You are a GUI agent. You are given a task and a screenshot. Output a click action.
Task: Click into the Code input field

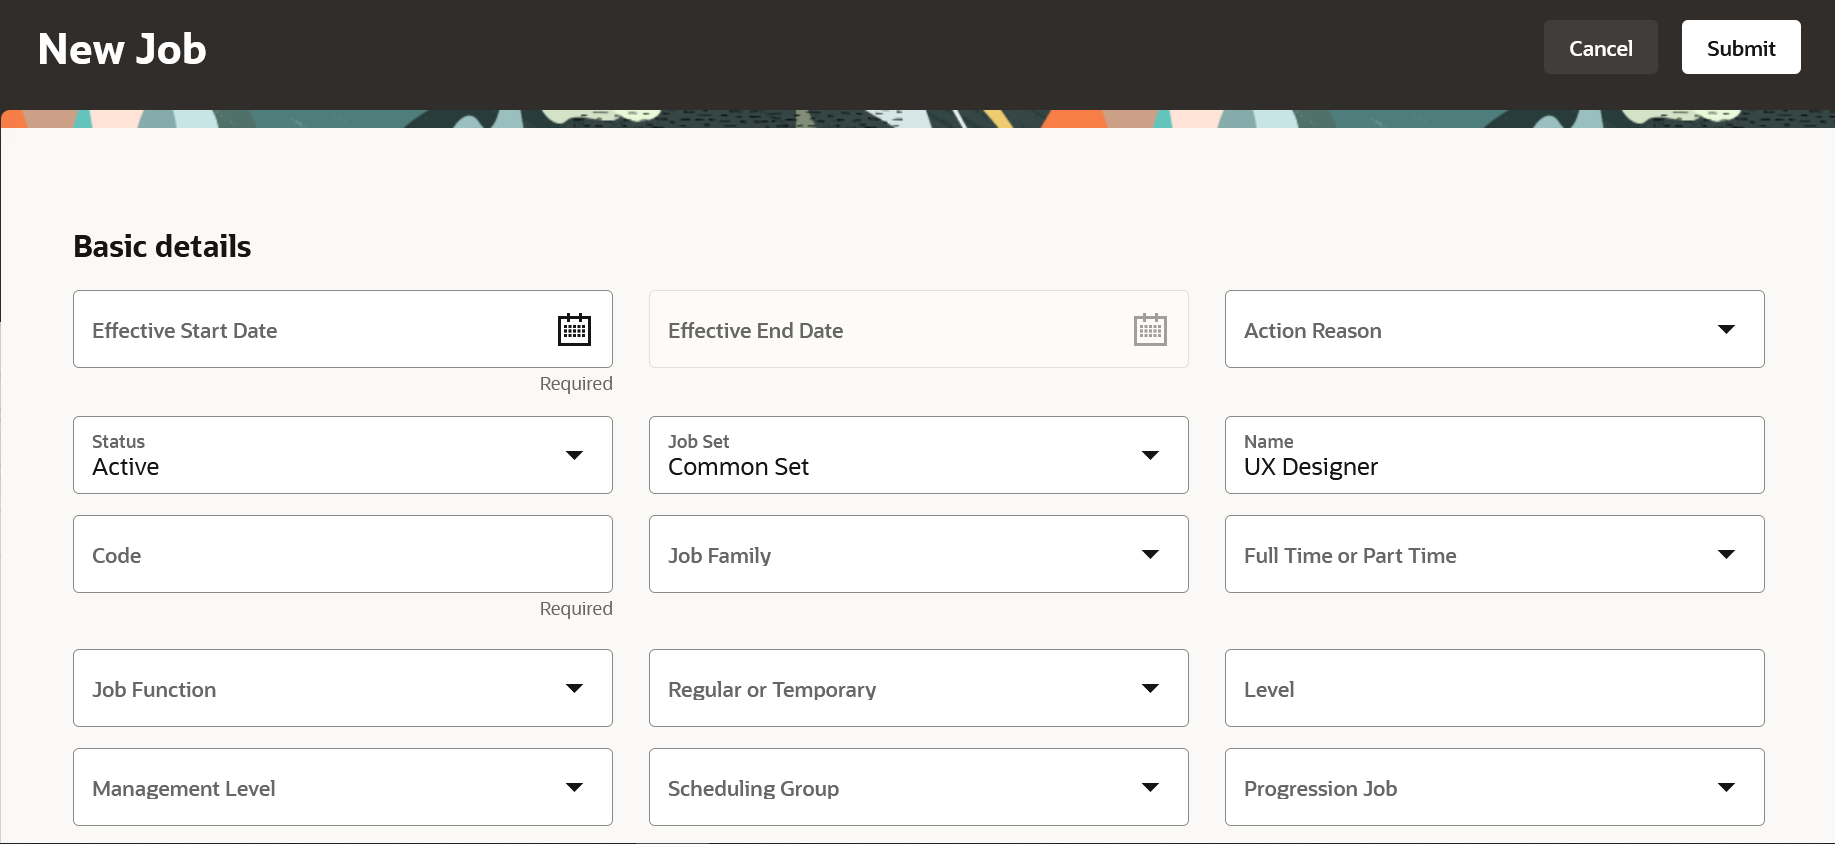point(343,554)
